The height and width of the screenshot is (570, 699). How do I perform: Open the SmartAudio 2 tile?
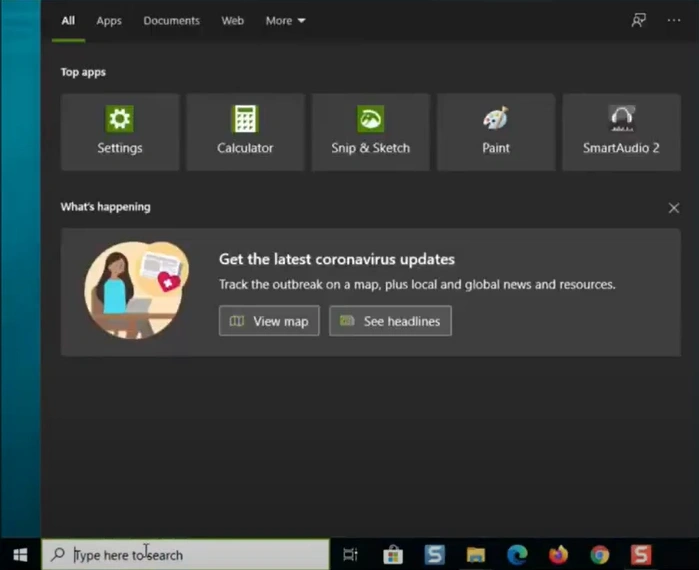621,132
